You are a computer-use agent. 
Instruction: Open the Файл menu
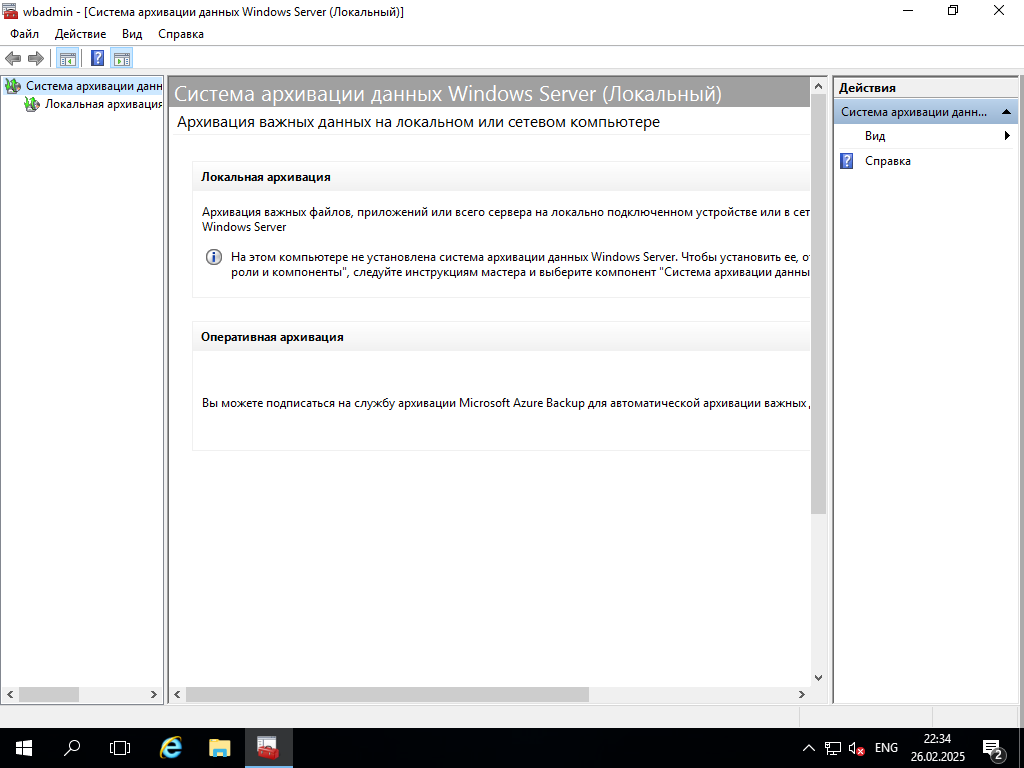tap(25, 34)
